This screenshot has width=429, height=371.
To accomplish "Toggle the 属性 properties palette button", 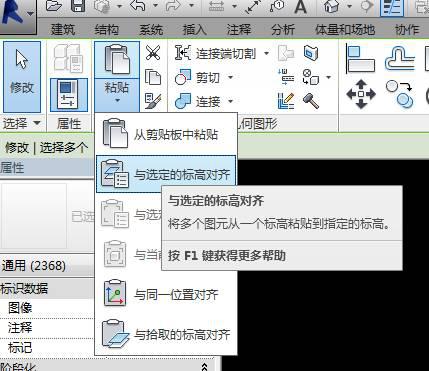I will (x=69, y=95).
